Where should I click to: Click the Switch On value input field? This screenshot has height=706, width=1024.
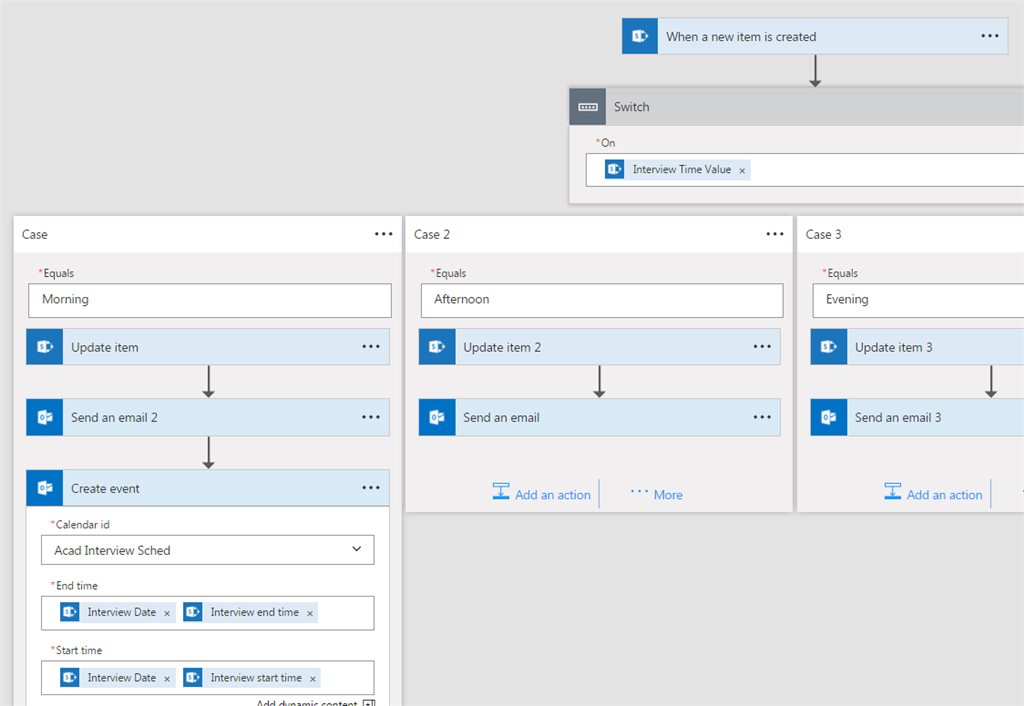click(805, 170)
